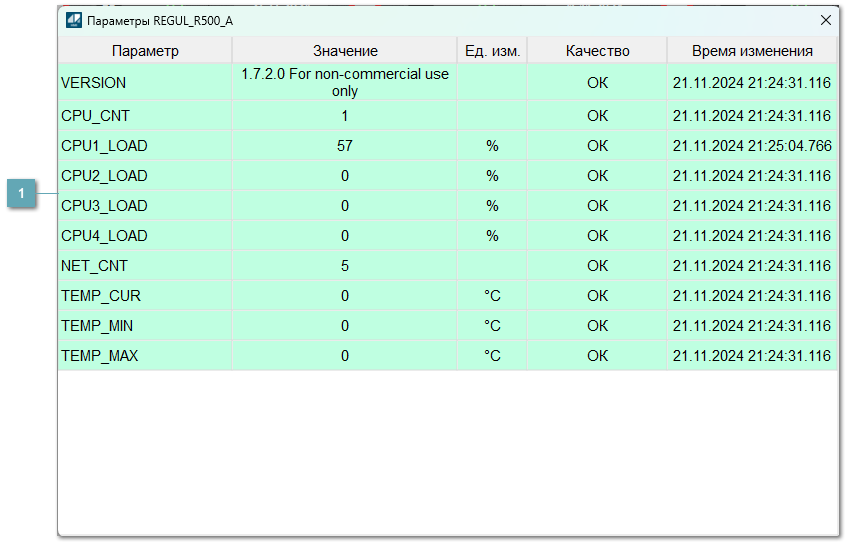The height and width of the screenshot is (545, 852).
Task: Click the change time of TEMP_CUR row
Action: pyautogui.click(x=752, y=295)
